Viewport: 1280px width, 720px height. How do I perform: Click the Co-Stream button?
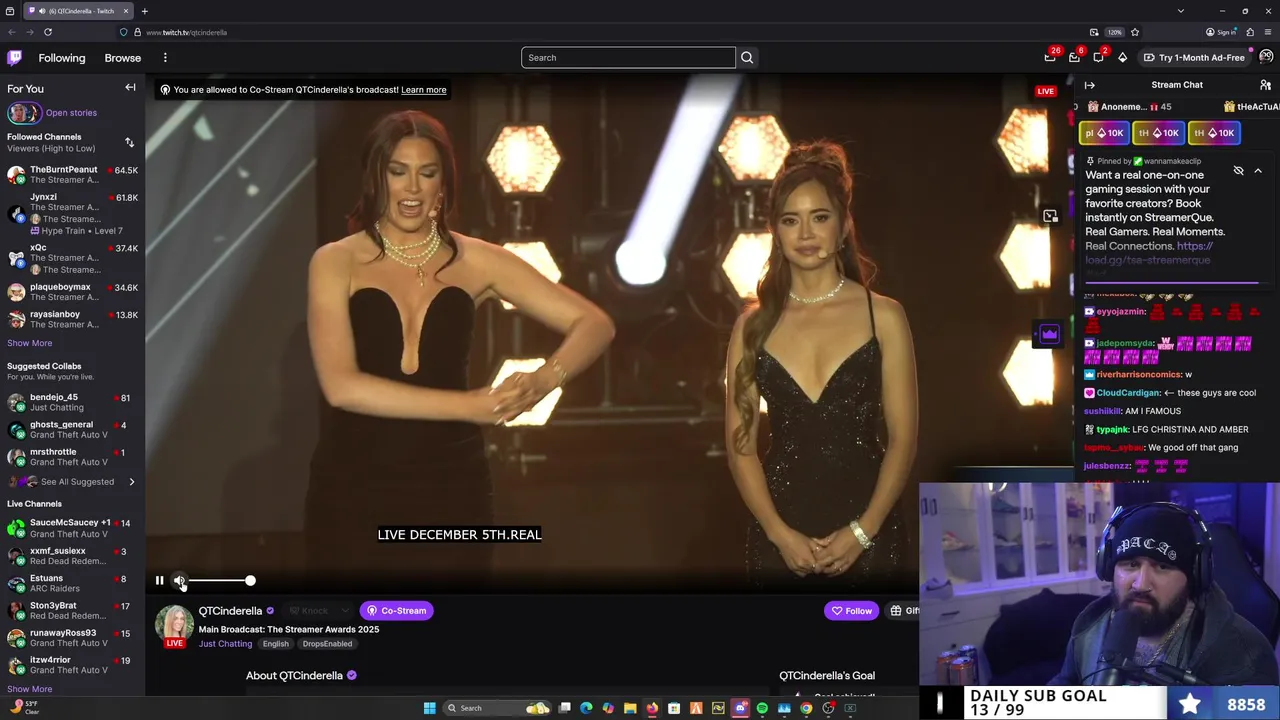[397, 611]
